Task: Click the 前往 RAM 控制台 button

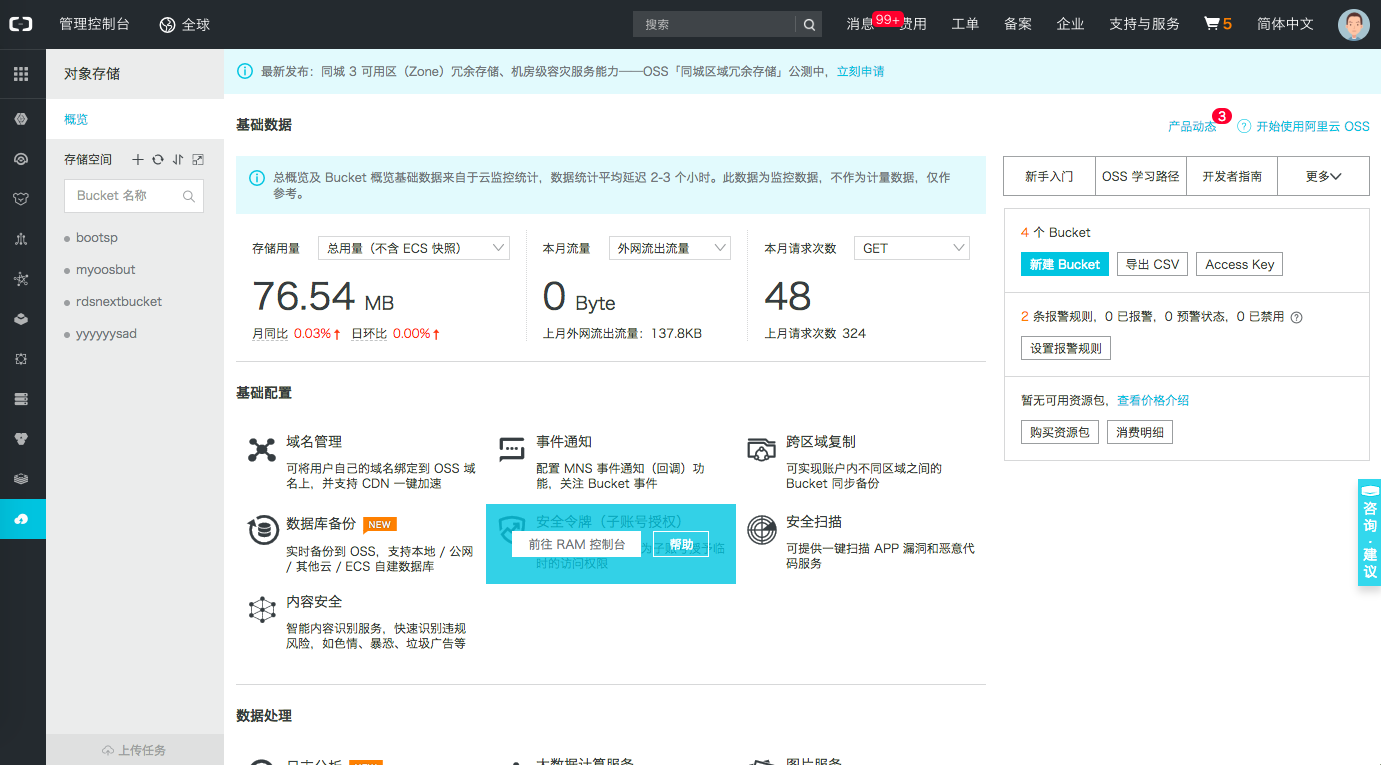Action: [577, 544]
